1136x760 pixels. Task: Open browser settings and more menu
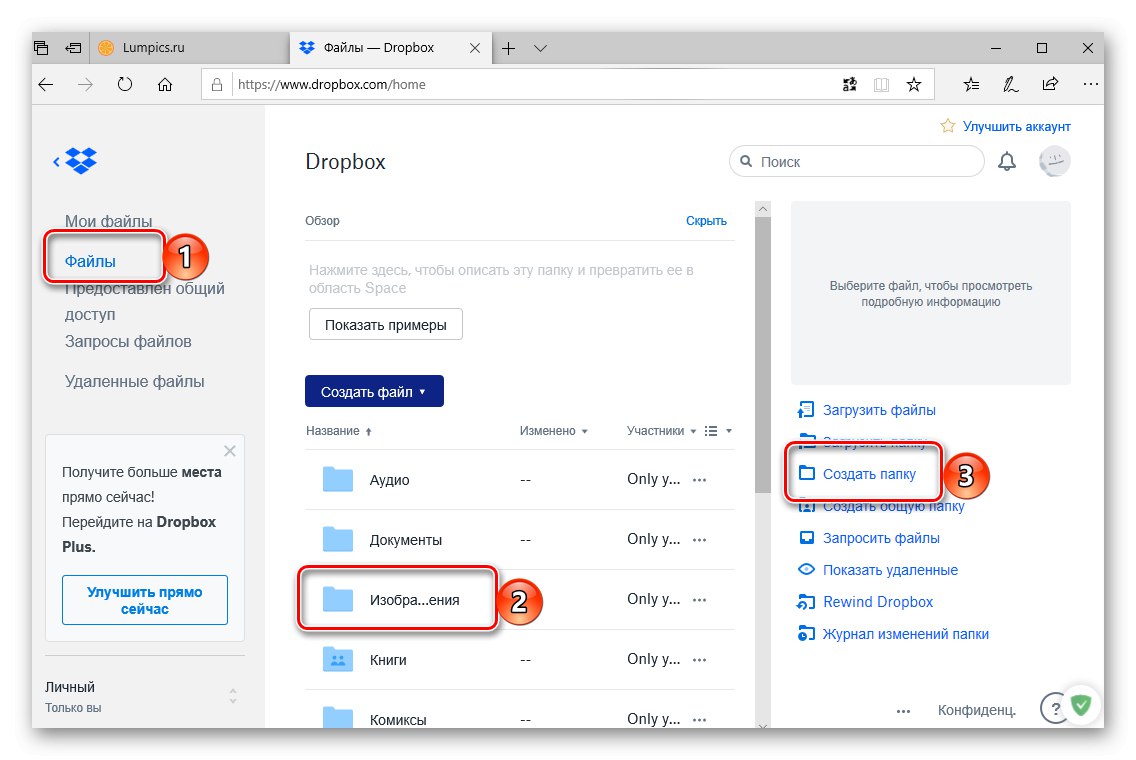click(x=1090, y=84)
